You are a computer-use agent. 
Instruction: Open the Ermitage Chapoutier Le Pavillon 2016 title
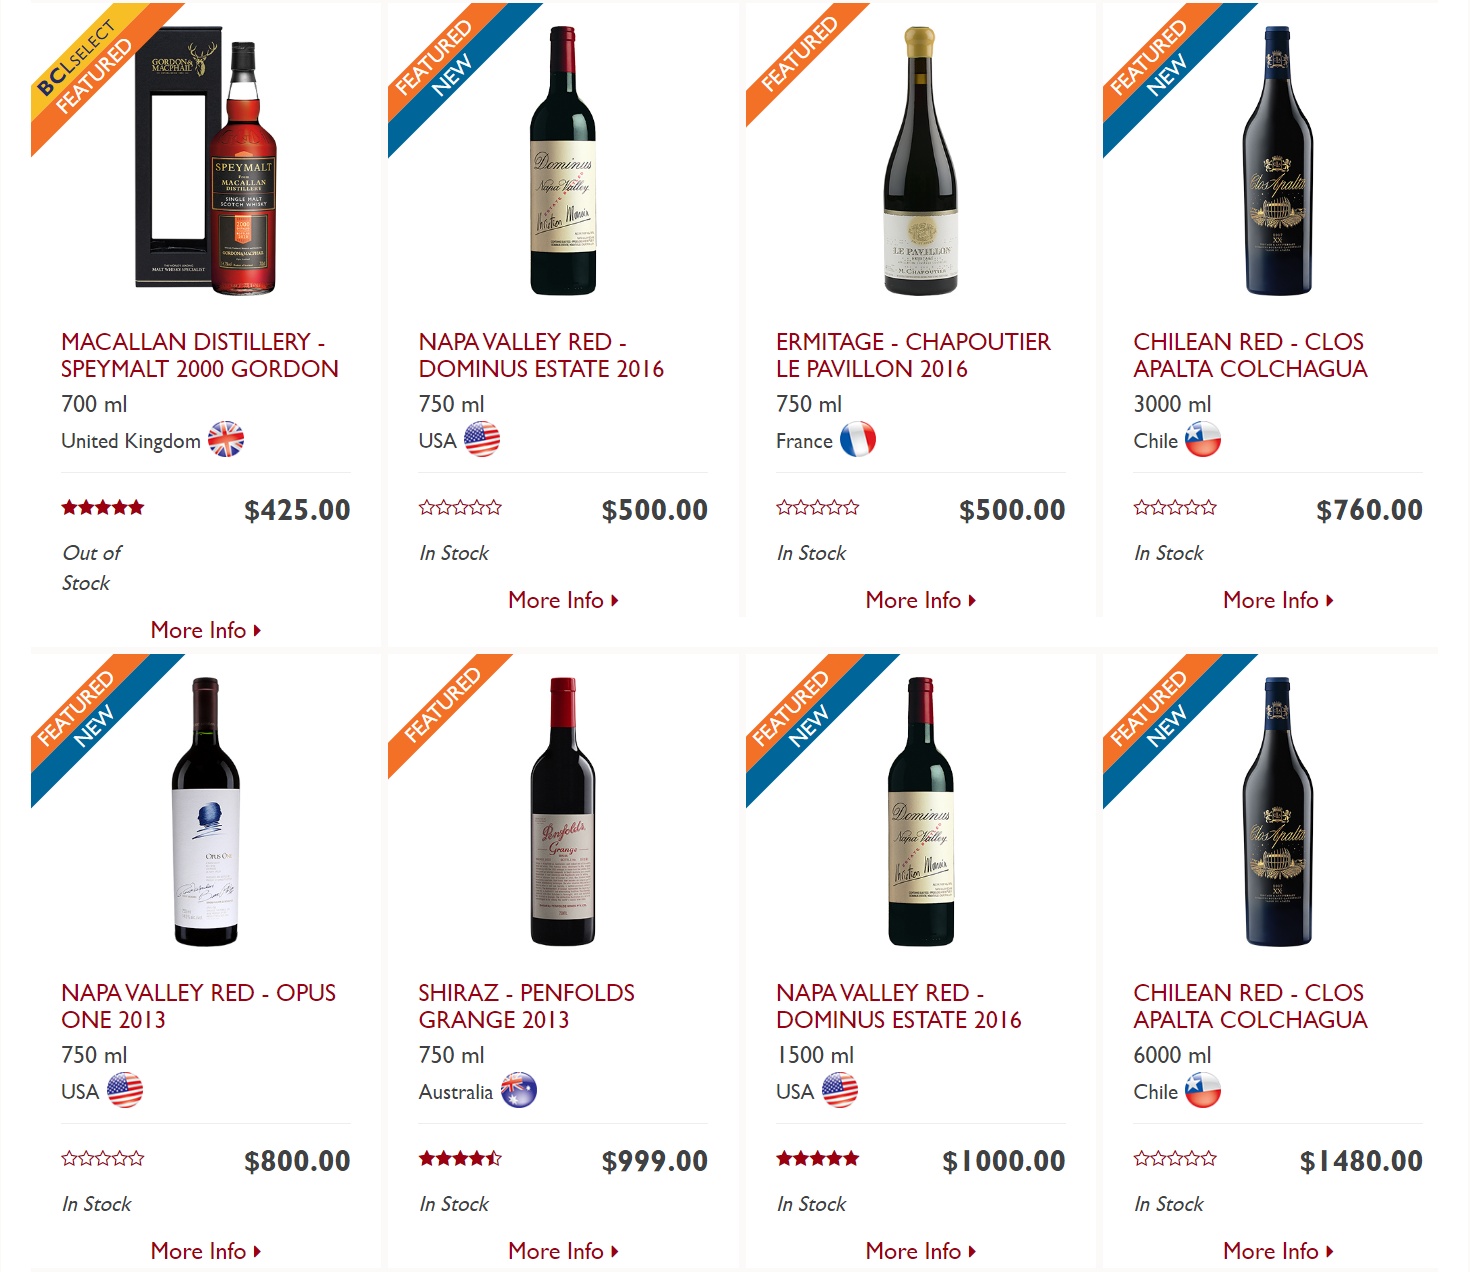(913, 355)
